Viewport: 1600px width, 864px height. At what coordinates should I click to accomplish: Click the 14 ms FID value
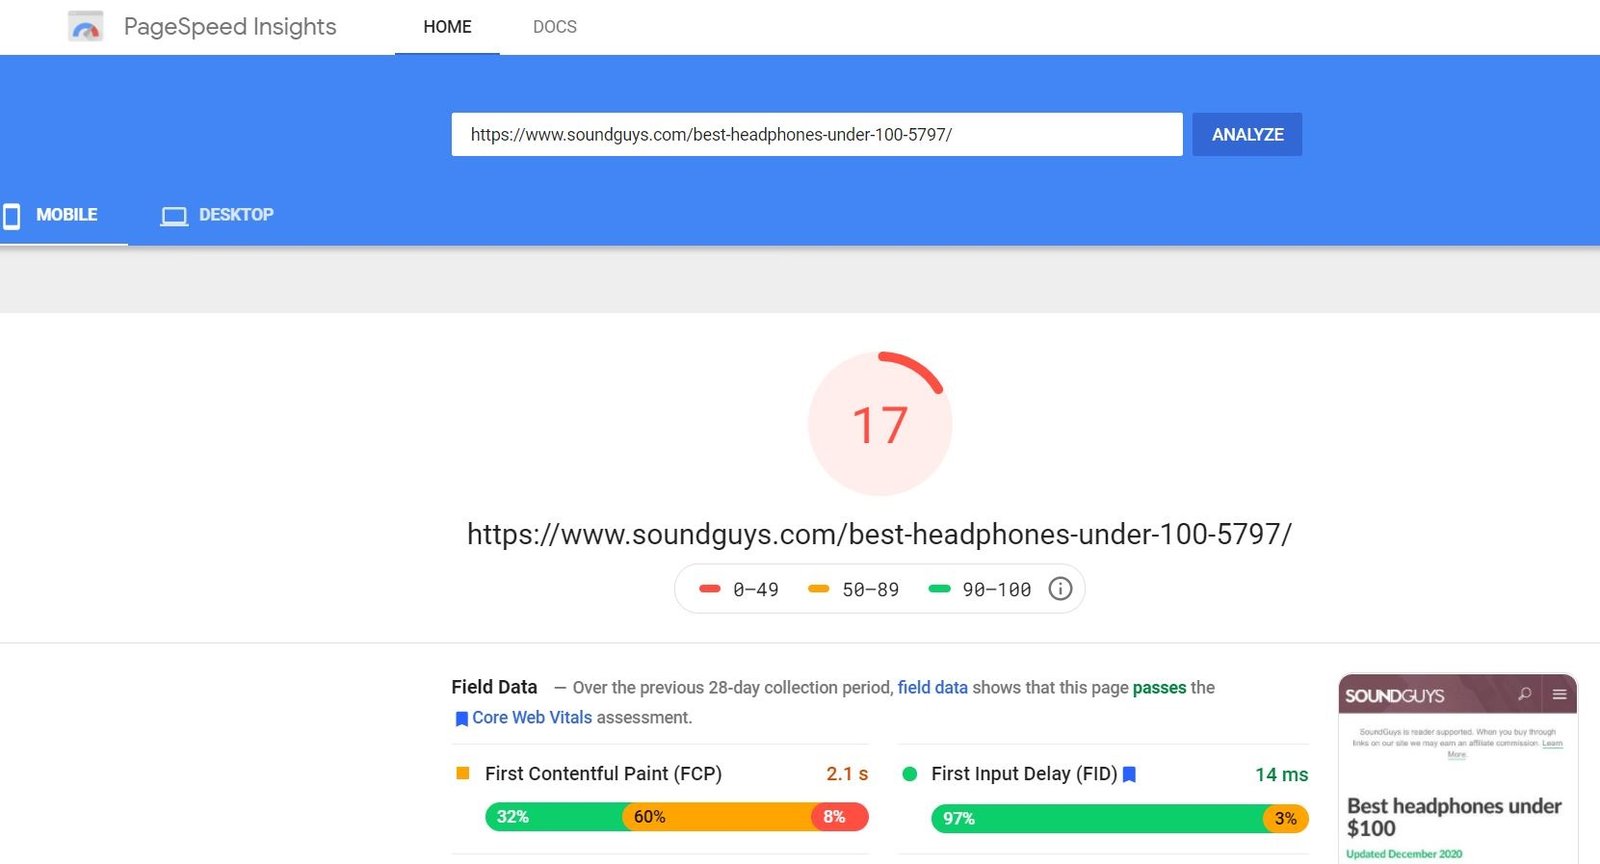coord(1282,774)
